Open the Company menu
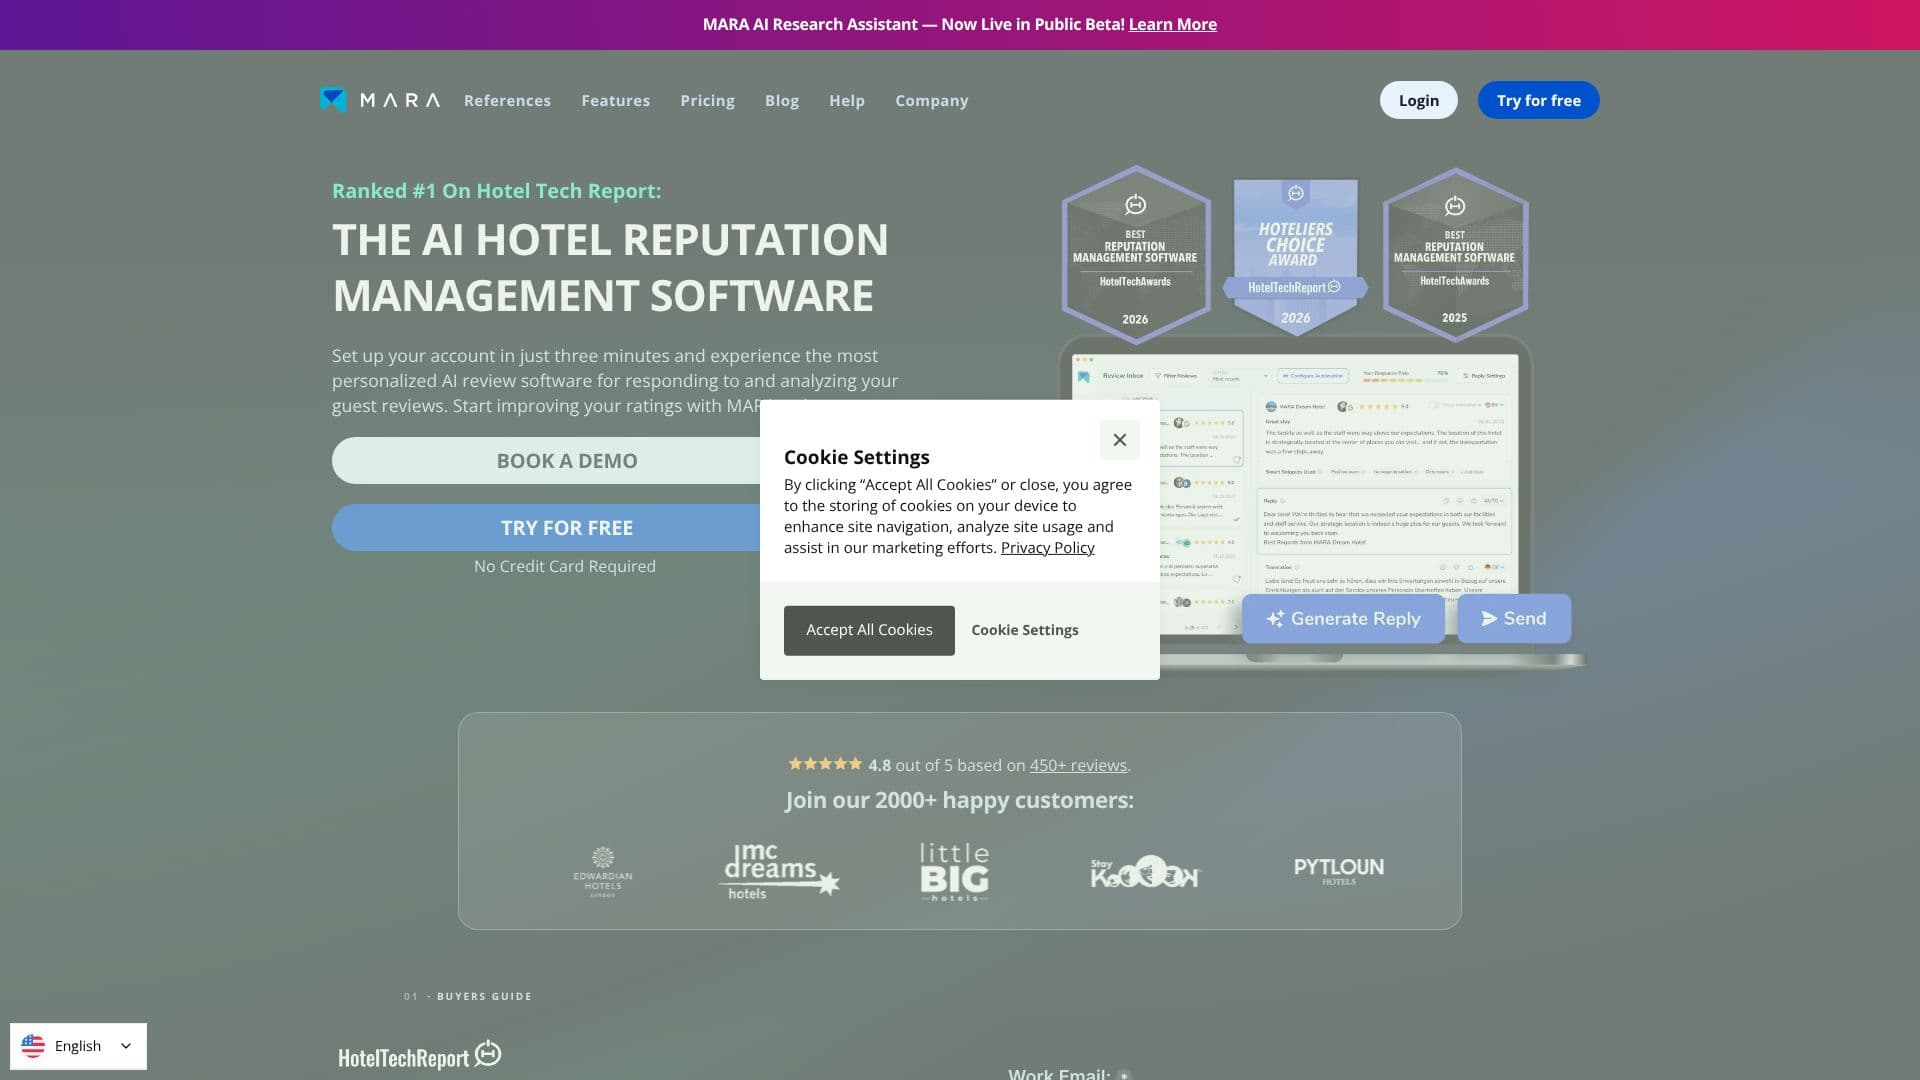This screenshot has width=1920, height=1080. pyautogui.click(x=931, y=100)
